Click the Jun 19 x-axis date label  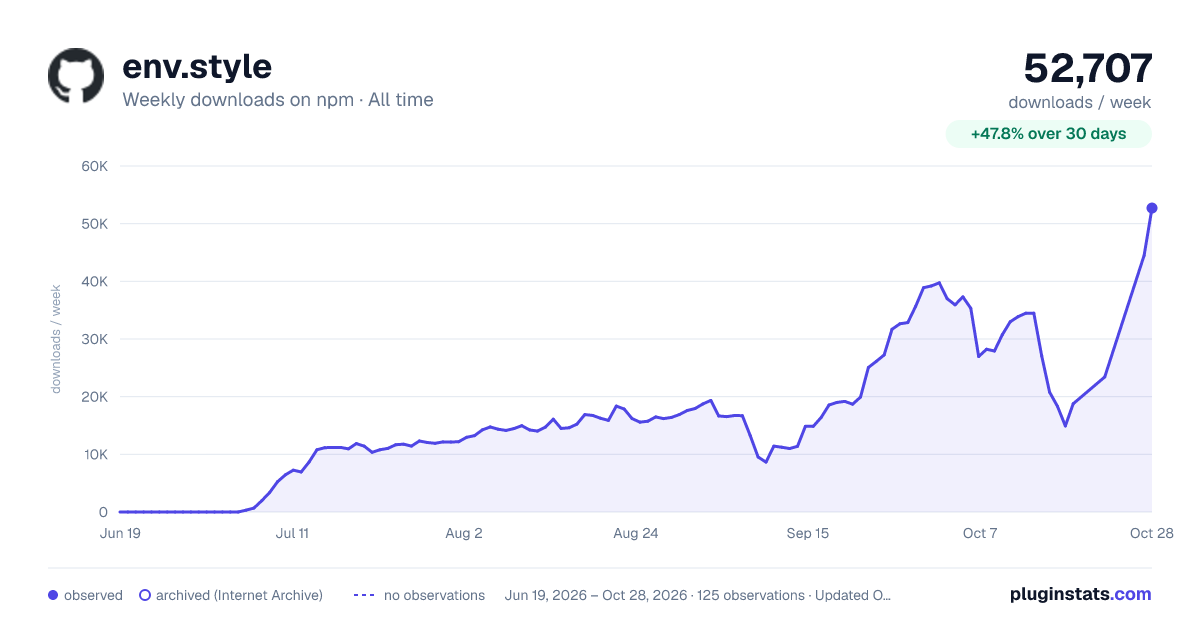[x=120, y=533]
